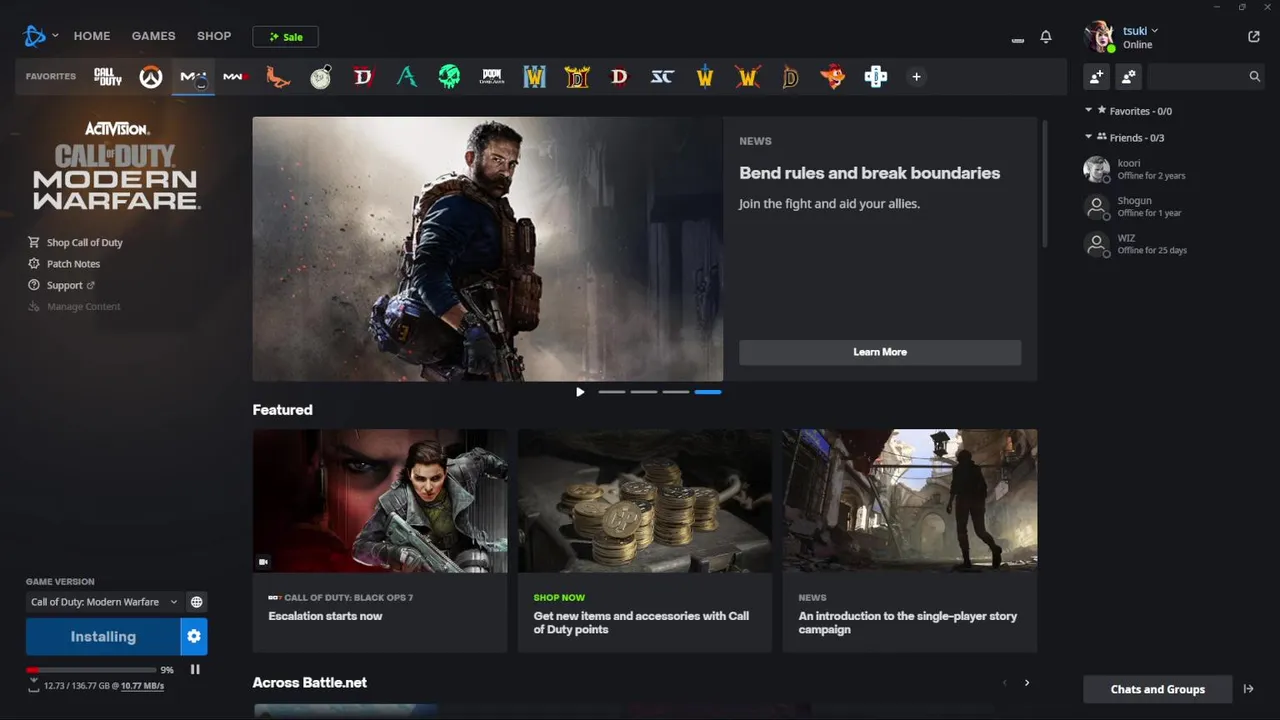Collapse the Favorites - 0/0 group
Image resolution: width=1280 pixels, height=720 pixels.
(x=1089, y=110)
